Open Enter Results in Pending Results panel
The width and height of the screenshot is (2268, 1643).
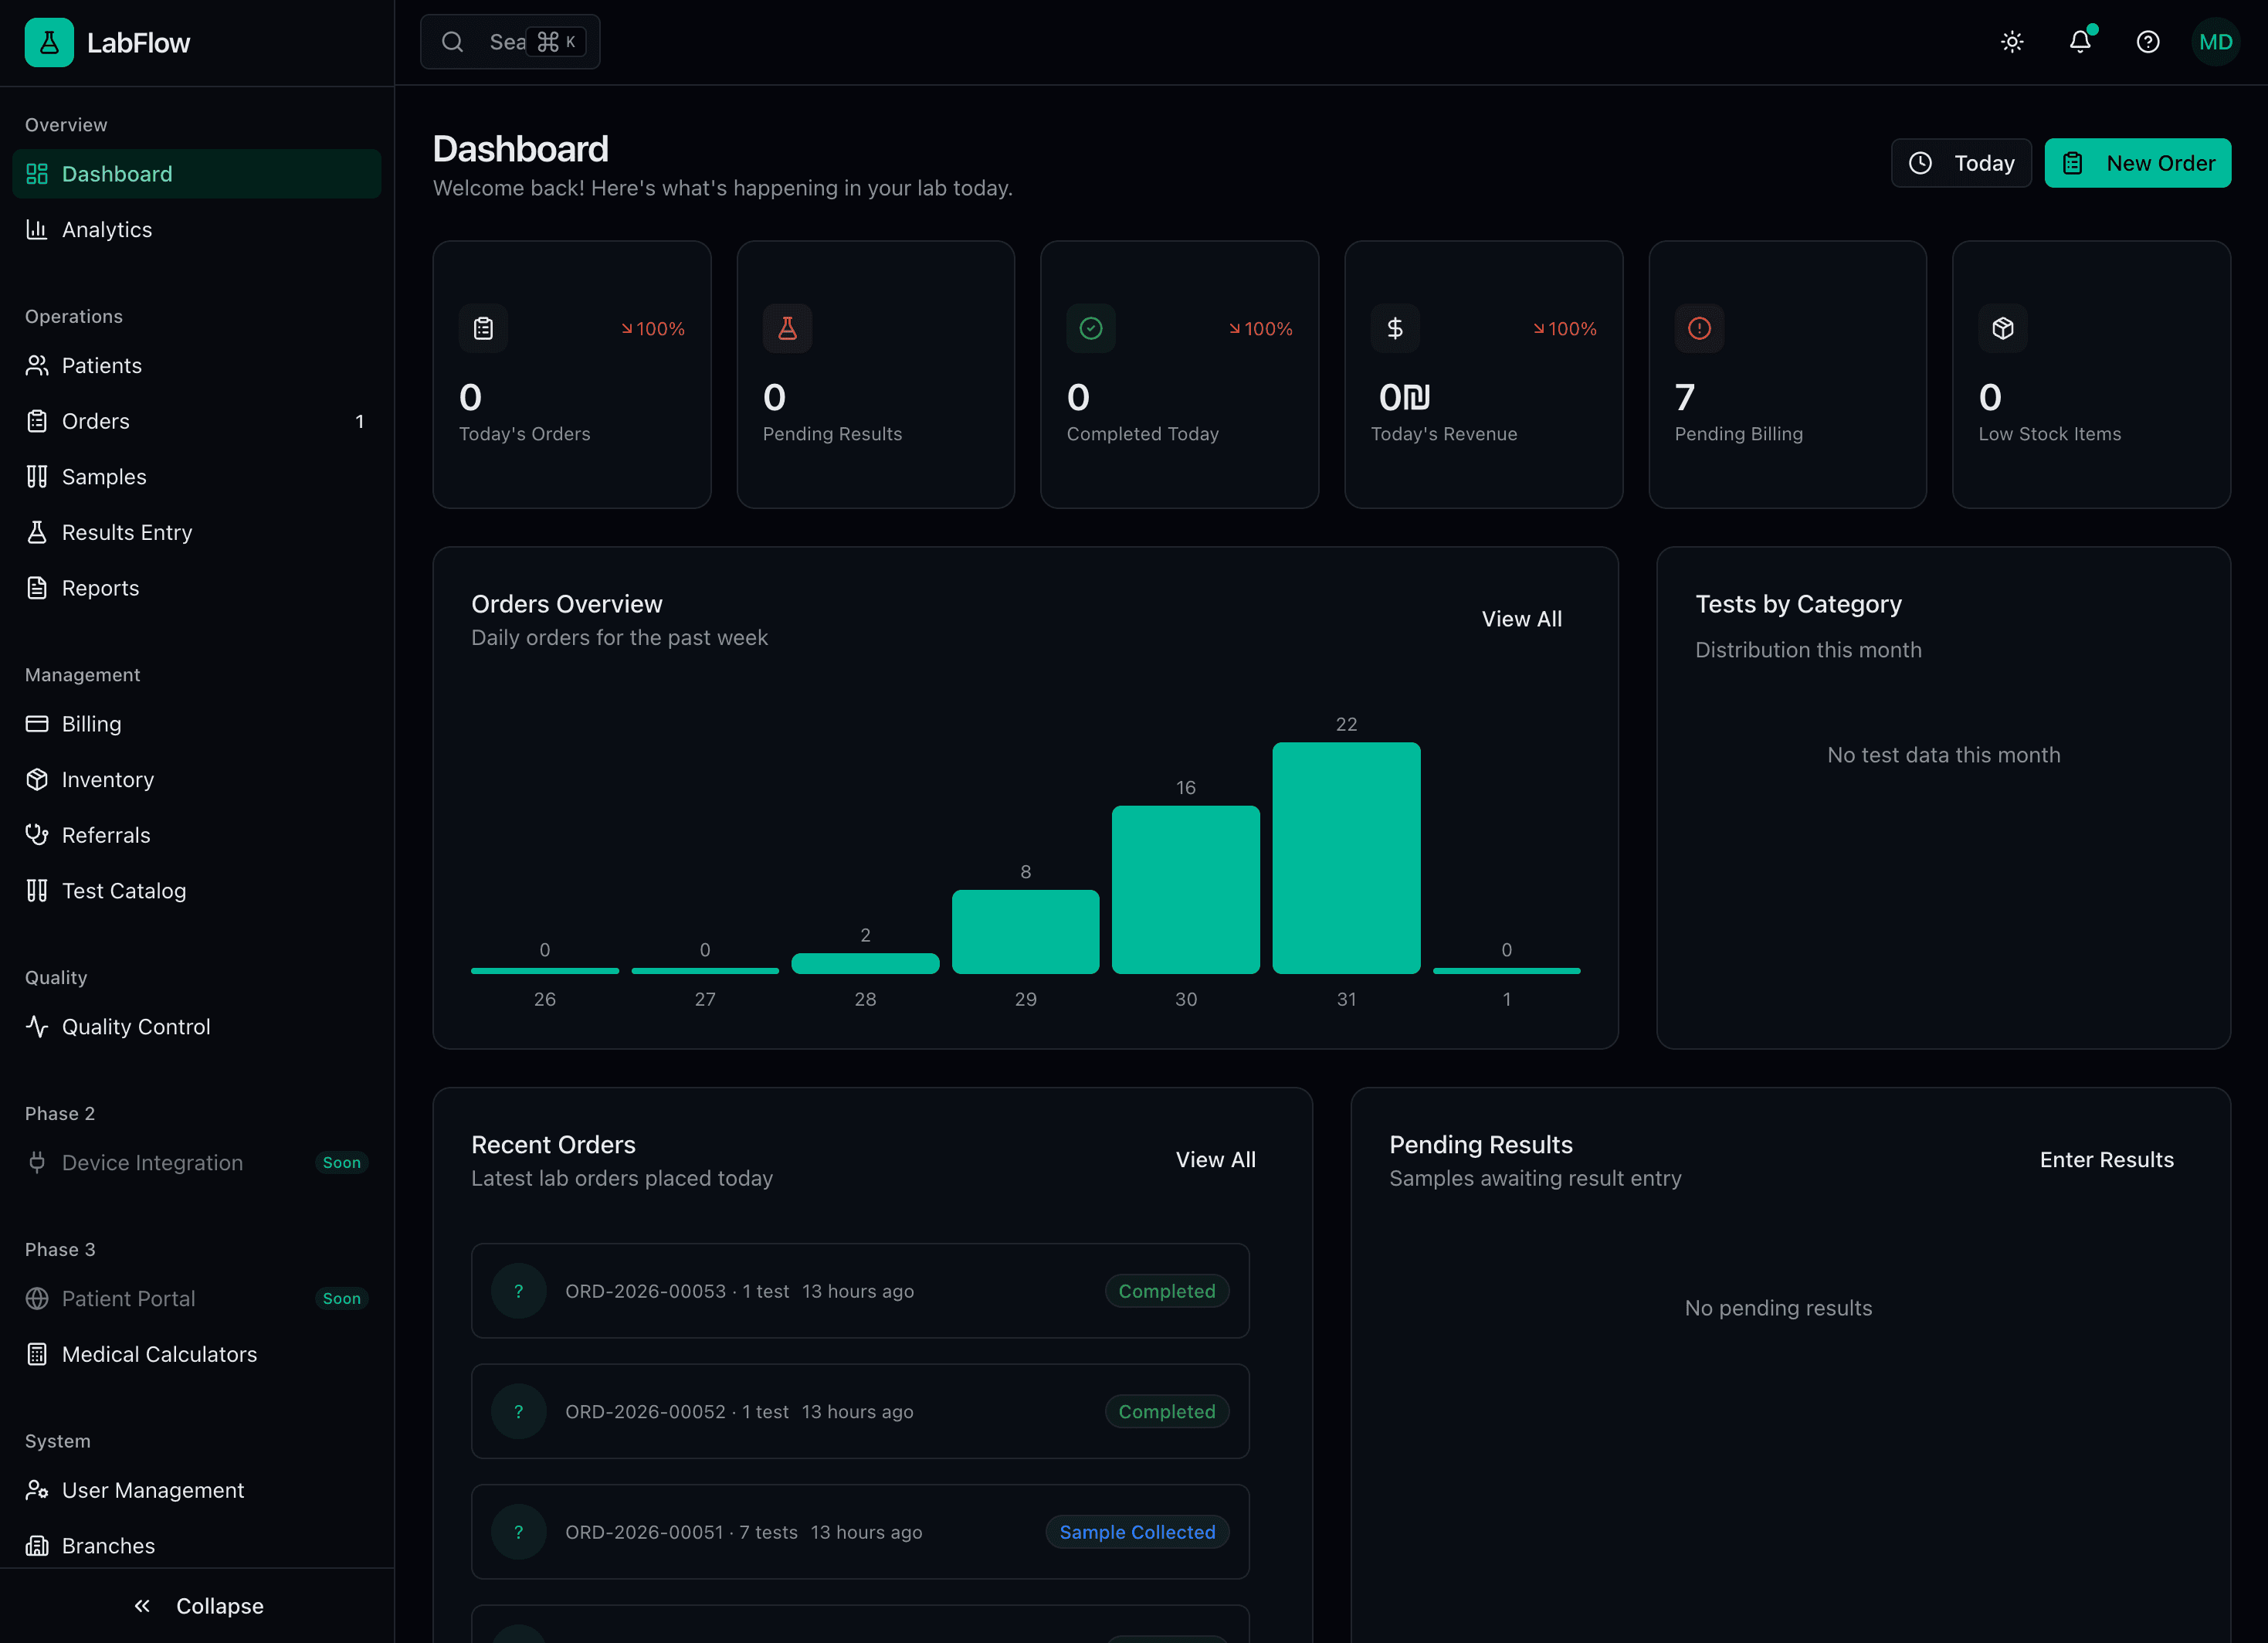2106,1159
